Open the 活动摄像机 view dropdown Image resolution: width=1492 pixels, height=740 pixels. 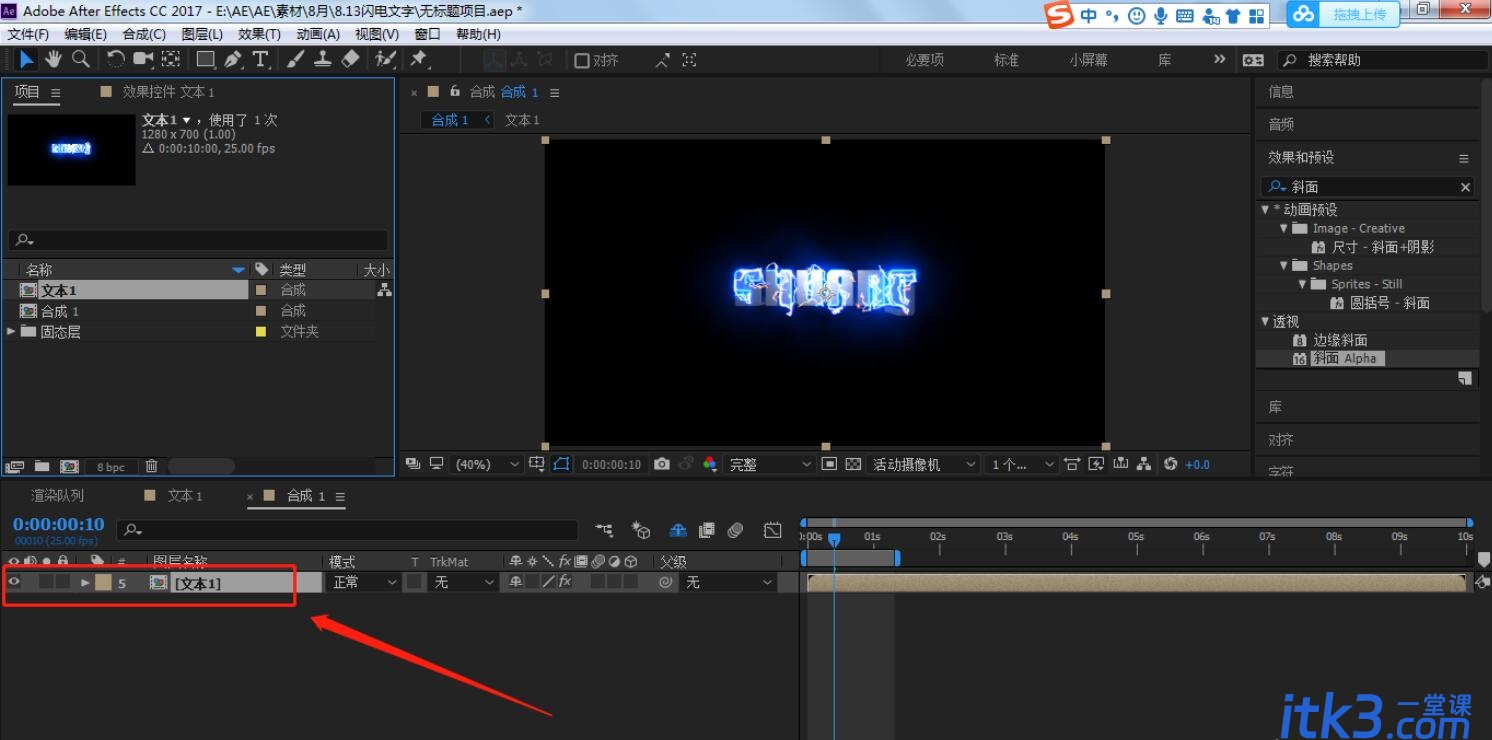(x=924, y=464)
